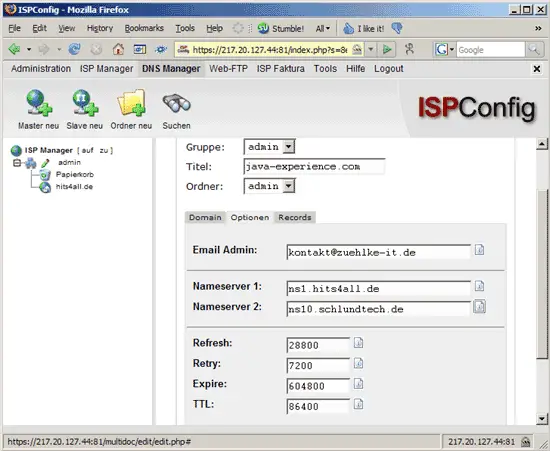Click the Papierkorb recycle bin icon
The height and width of the screenshot is (451, 550).
click(x=45, y=175)
